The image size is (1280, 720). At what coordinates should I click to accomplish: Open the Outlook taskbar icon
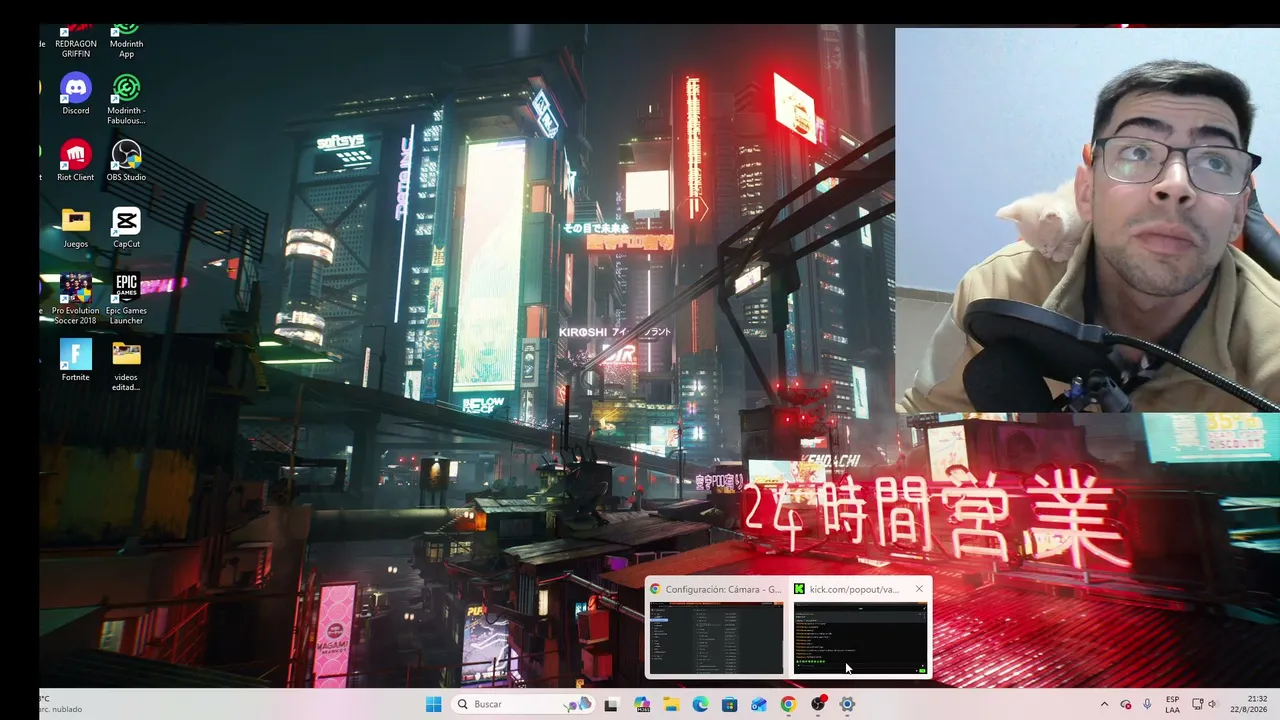coord(759,704)
